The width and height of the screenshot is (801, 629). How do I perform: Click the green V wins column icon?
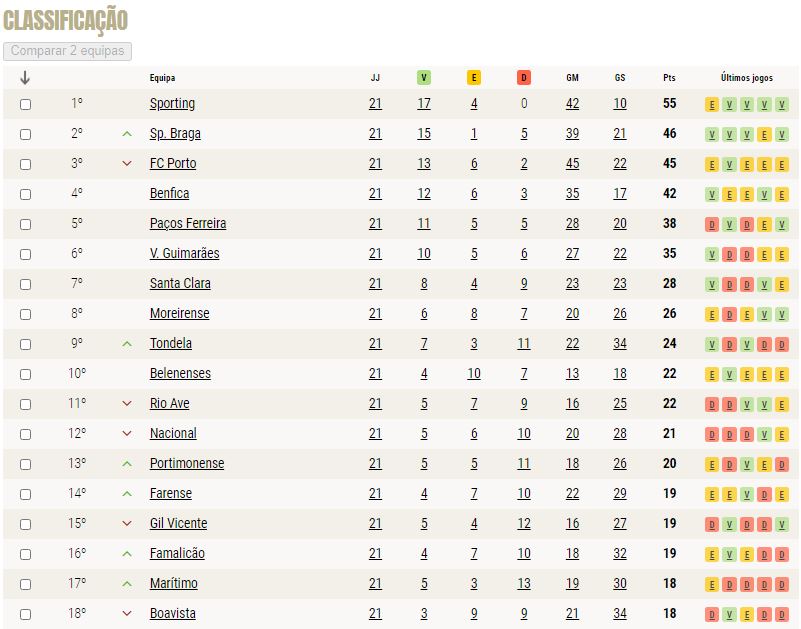point(423,78)
